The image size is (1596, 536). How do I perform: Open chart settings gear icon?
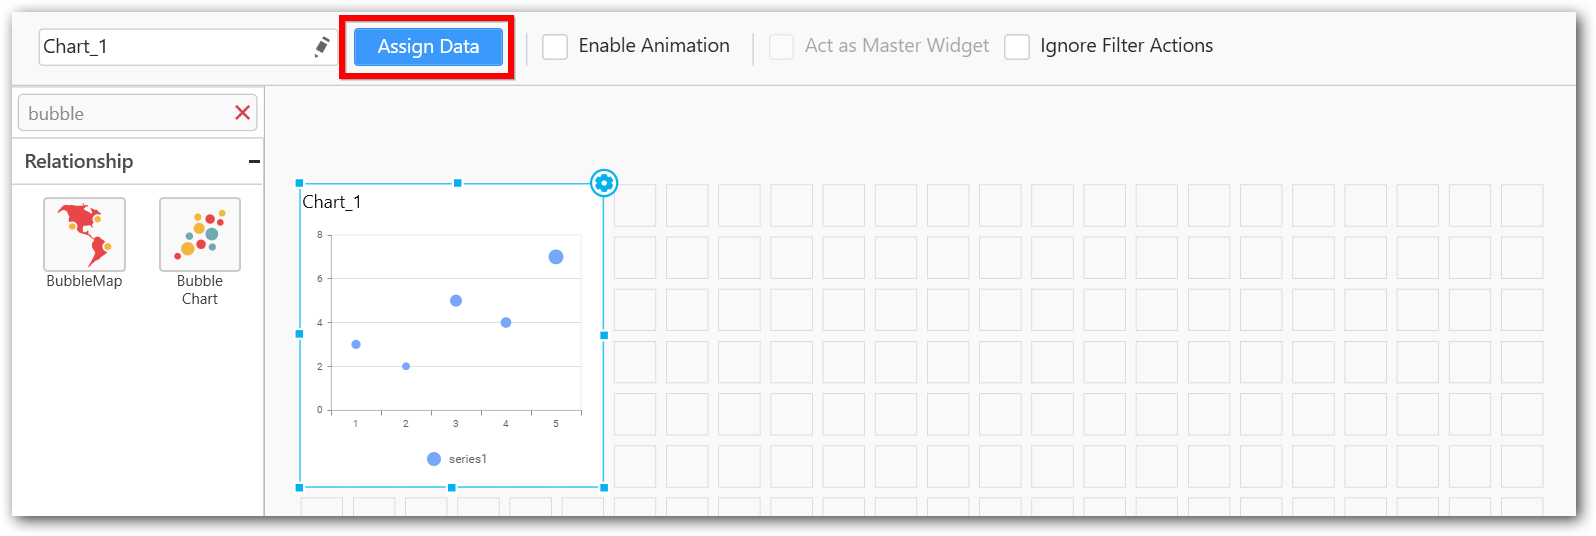pyautogui.click(x=604, y=183)
